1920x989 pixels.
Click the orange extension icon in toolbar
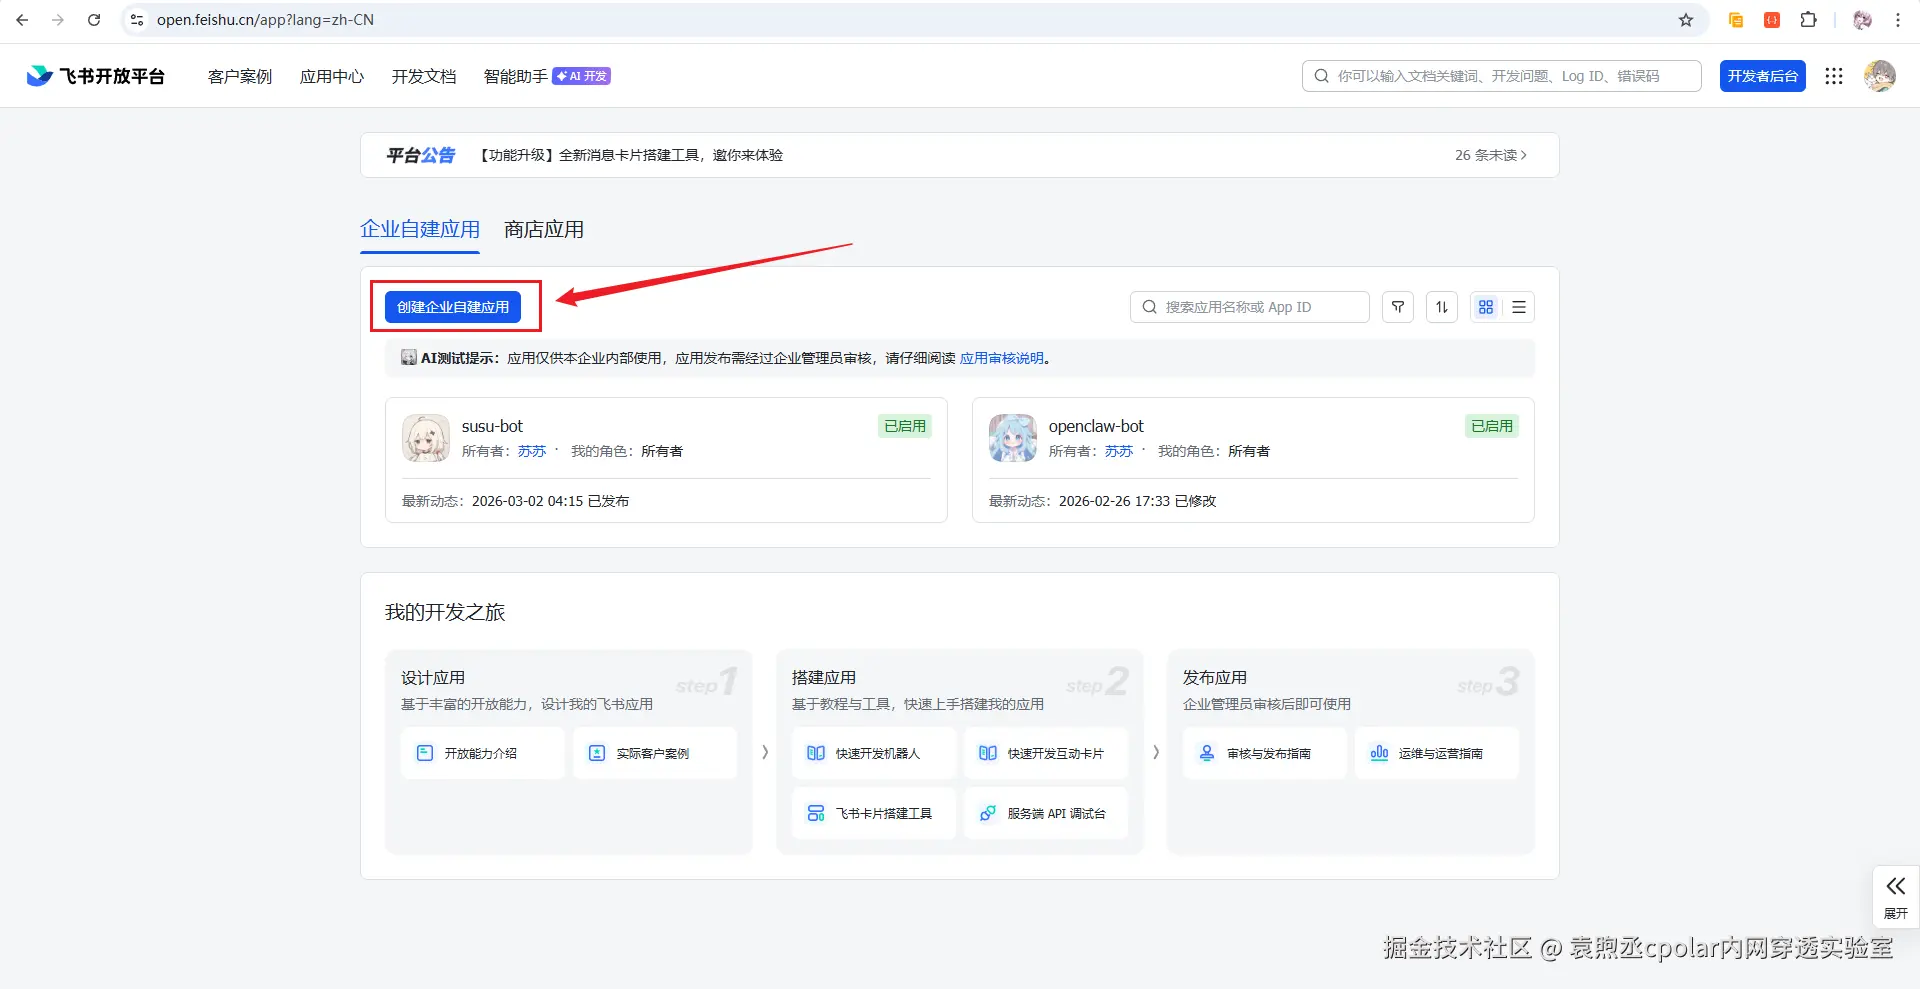1736,20
